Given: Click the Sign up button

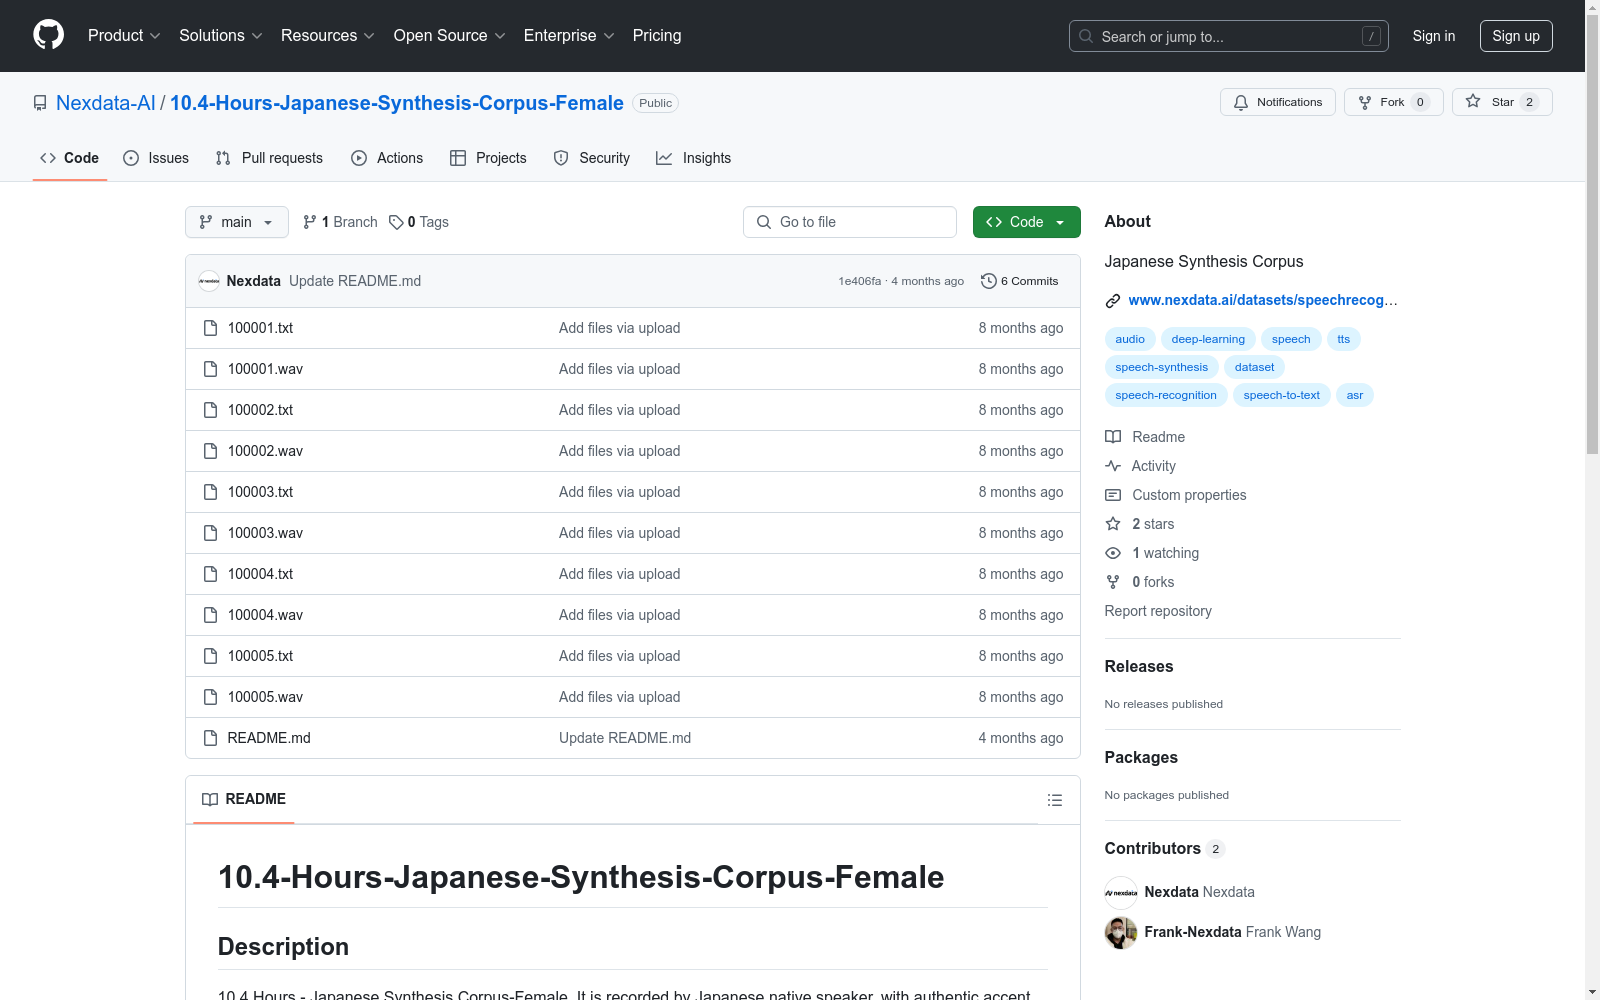Looking at the screenshot, I should point(1516,36).
